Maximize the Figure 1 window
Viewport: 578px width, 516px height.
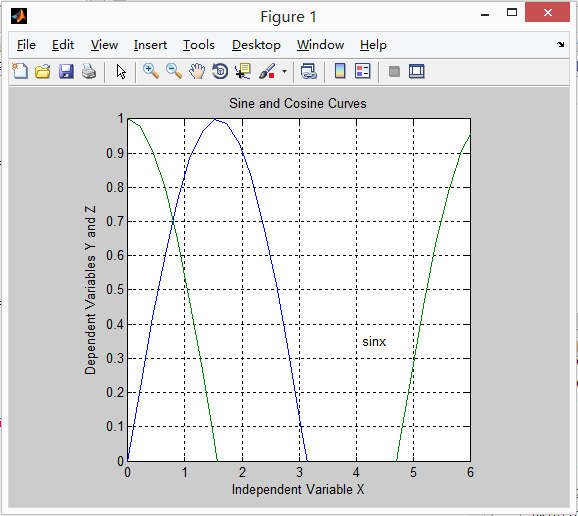click(x=512, y=13)
